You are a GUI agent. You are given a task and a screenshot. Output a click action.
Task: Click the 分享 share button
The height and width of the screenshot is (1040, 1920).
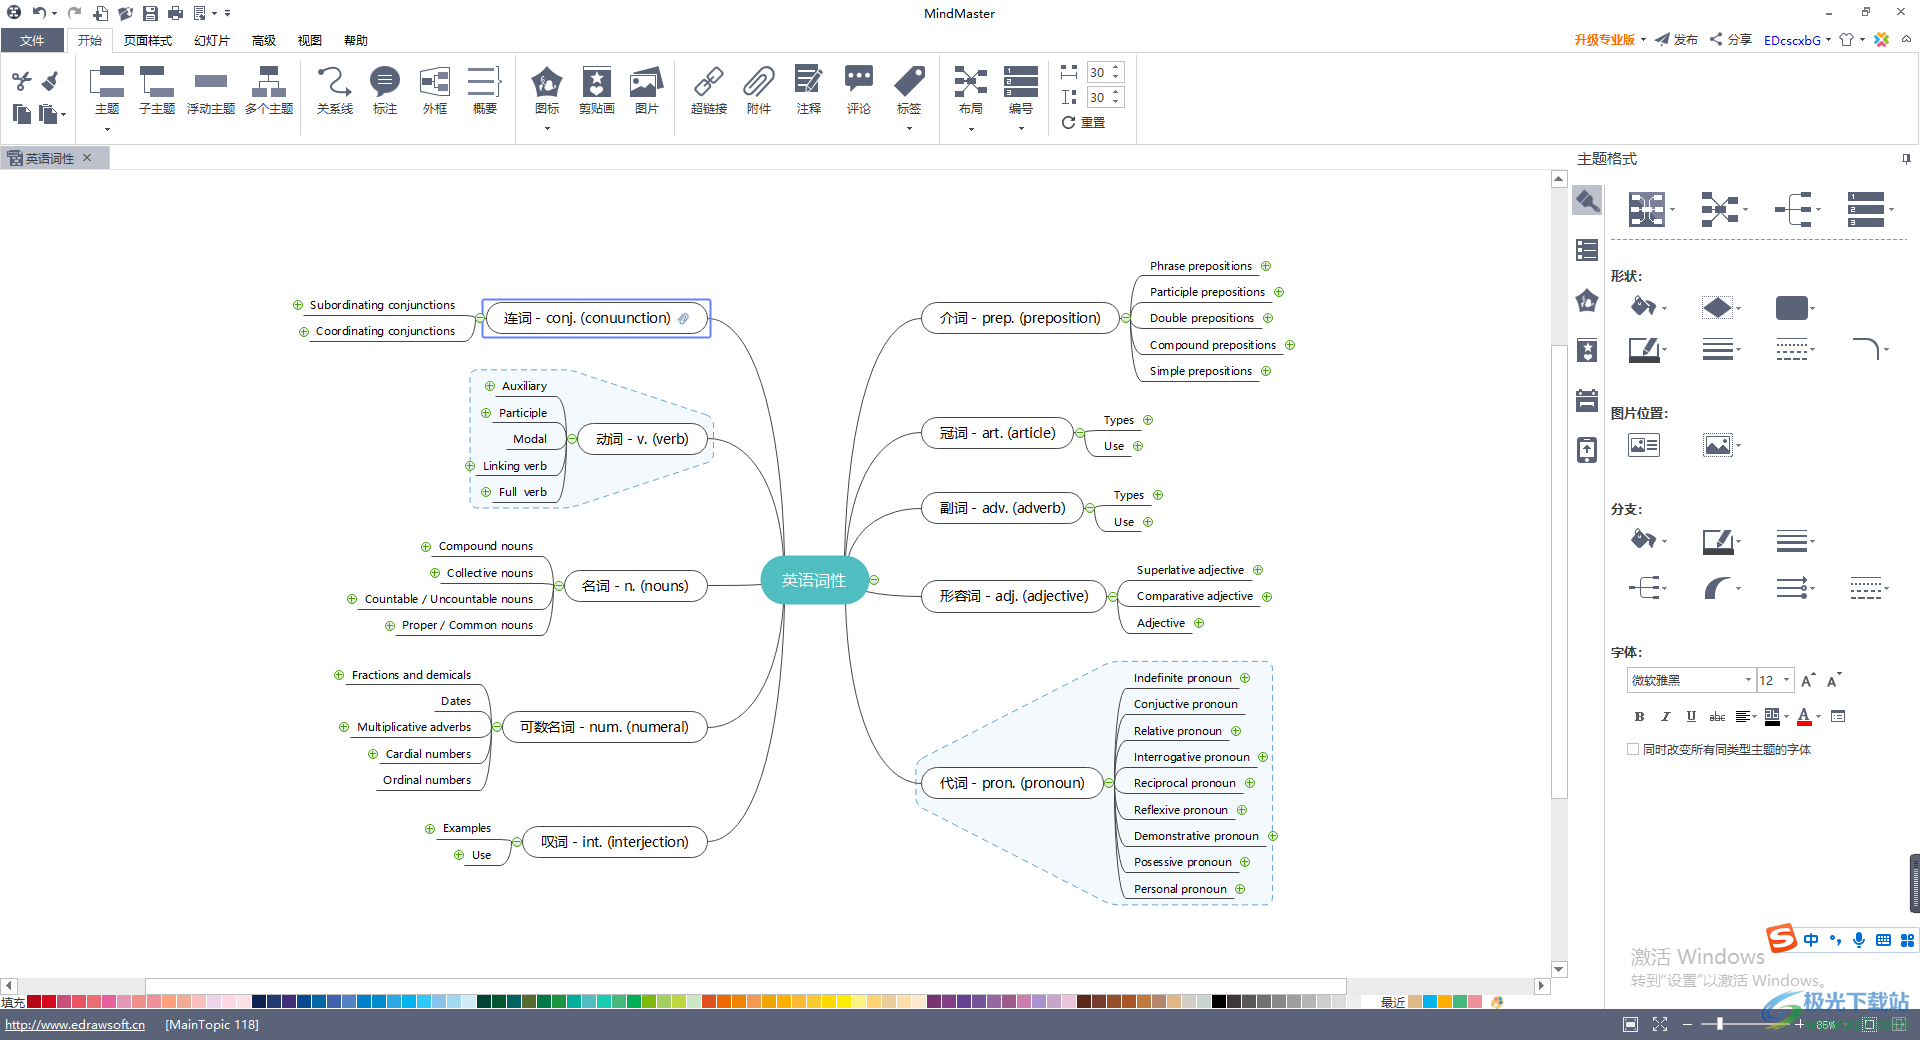coord(1731,40)
